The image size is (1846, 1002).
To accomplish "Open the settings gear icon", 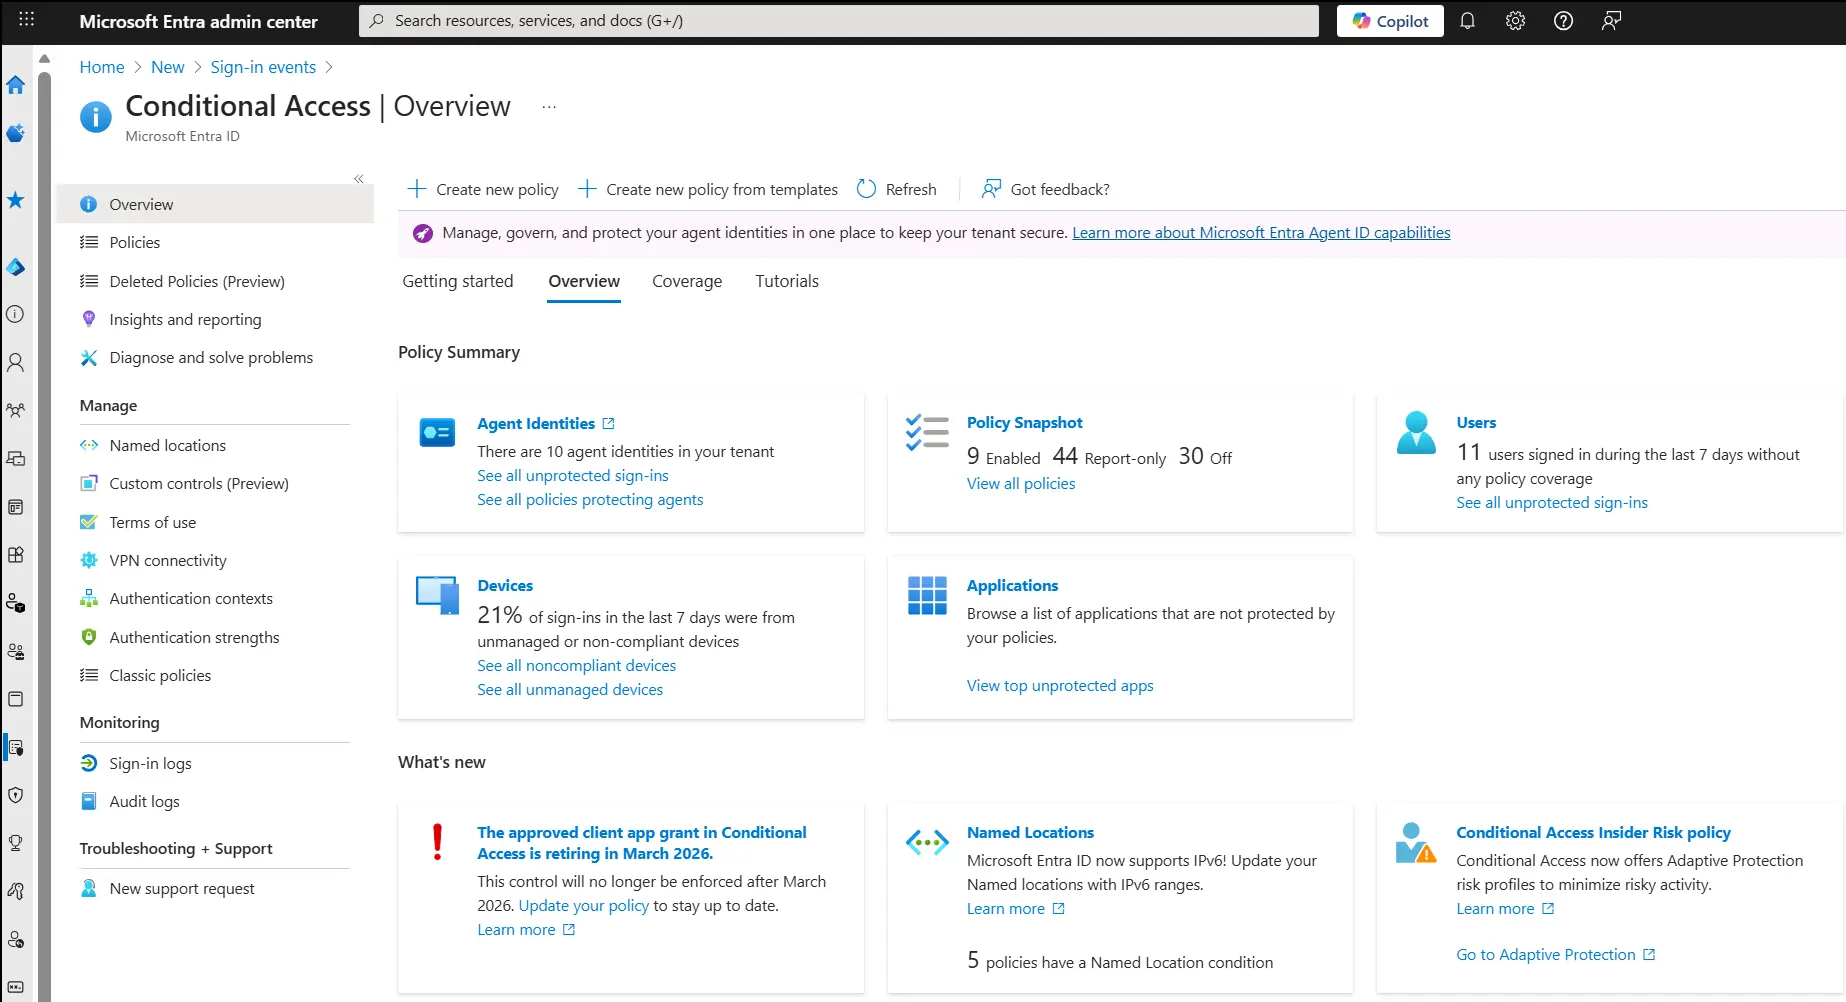I will click(1514, 21).
